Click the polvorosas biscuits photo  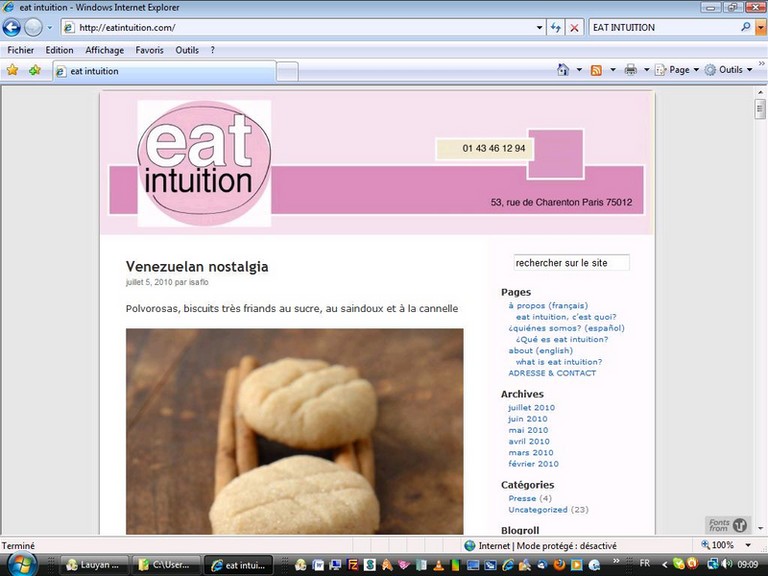[x=294, y=431]
